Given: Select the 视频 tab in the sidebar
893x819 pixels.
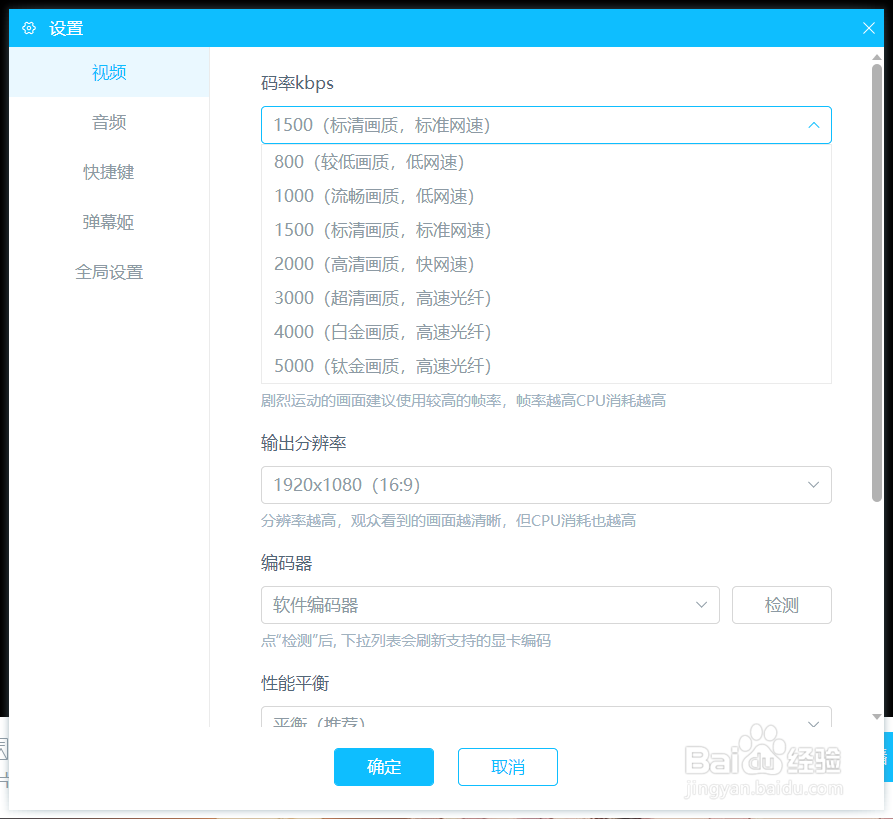Looking at the screenshot, I should coord(108,72).
